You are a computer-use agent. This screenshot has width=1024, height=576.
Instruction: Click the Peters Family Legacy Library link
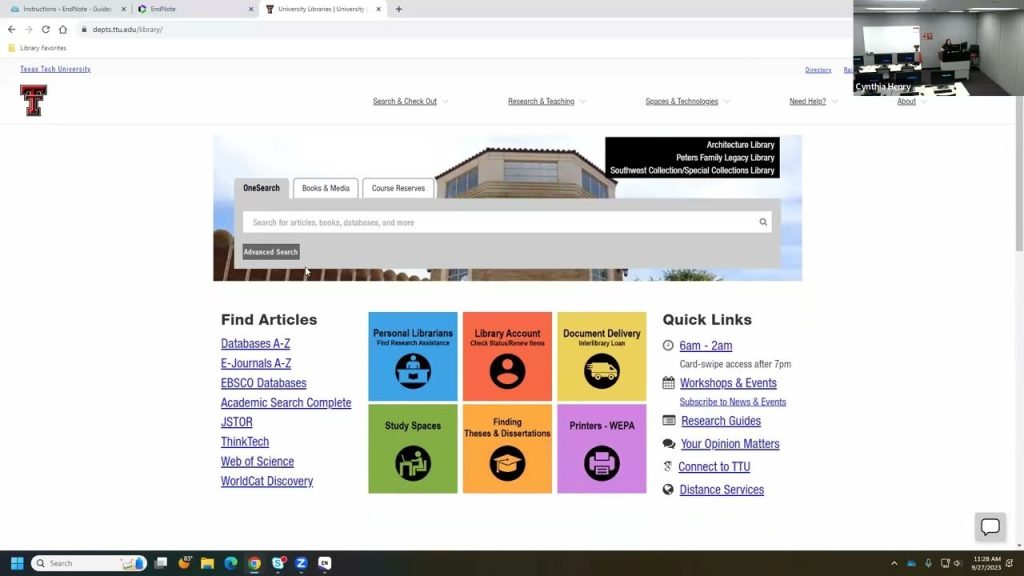725,157
